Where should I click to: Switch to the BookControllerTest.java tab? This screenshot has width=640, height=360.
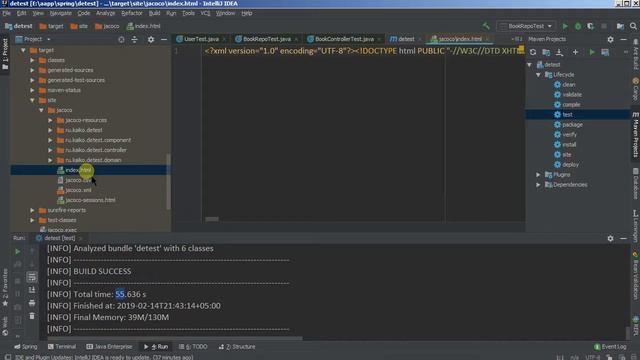[x=344, y=39]
